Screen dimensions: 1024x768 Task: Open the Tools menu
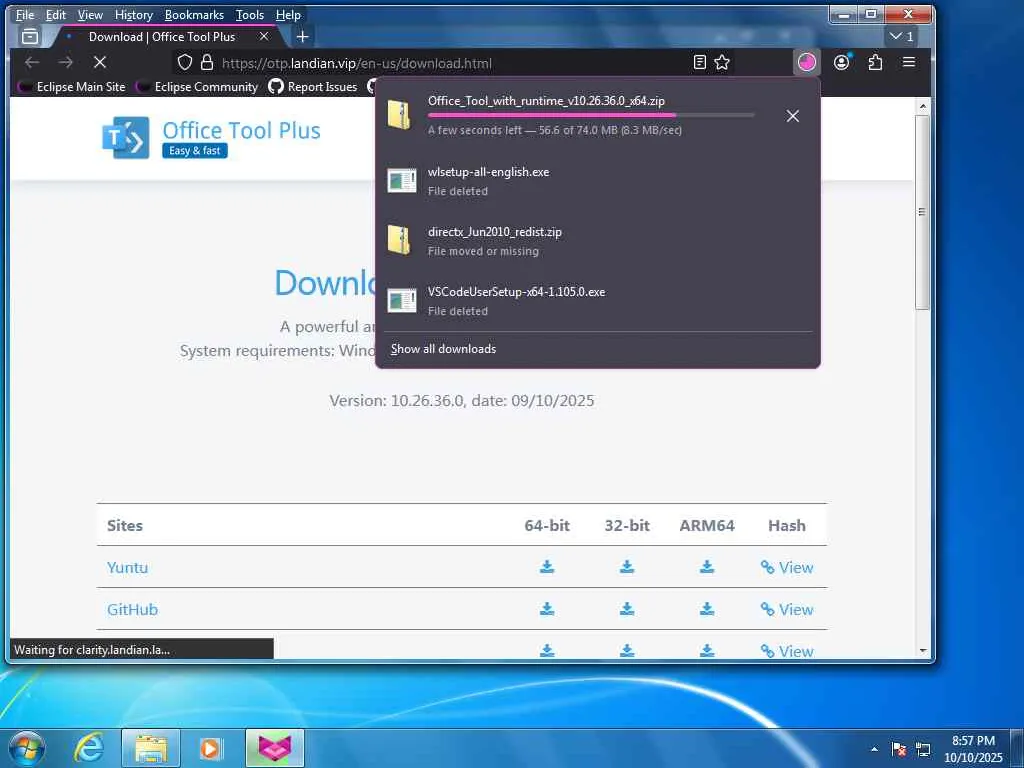pyautogui.click(x=249, y=14)
